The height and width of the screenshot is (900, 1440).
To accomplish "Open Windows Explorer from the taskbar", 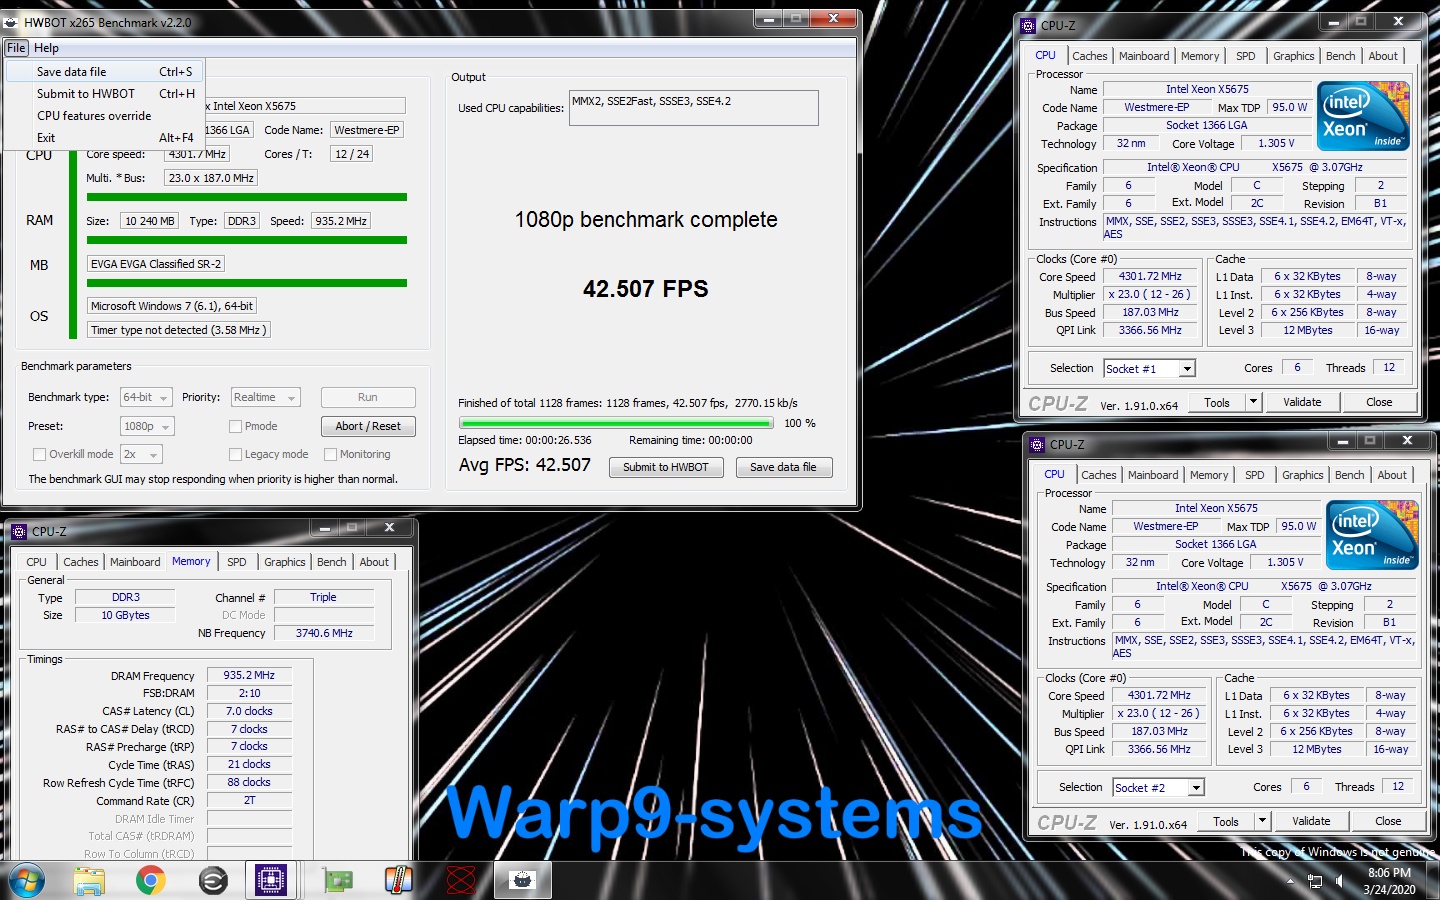I will (x=89, y=880).
